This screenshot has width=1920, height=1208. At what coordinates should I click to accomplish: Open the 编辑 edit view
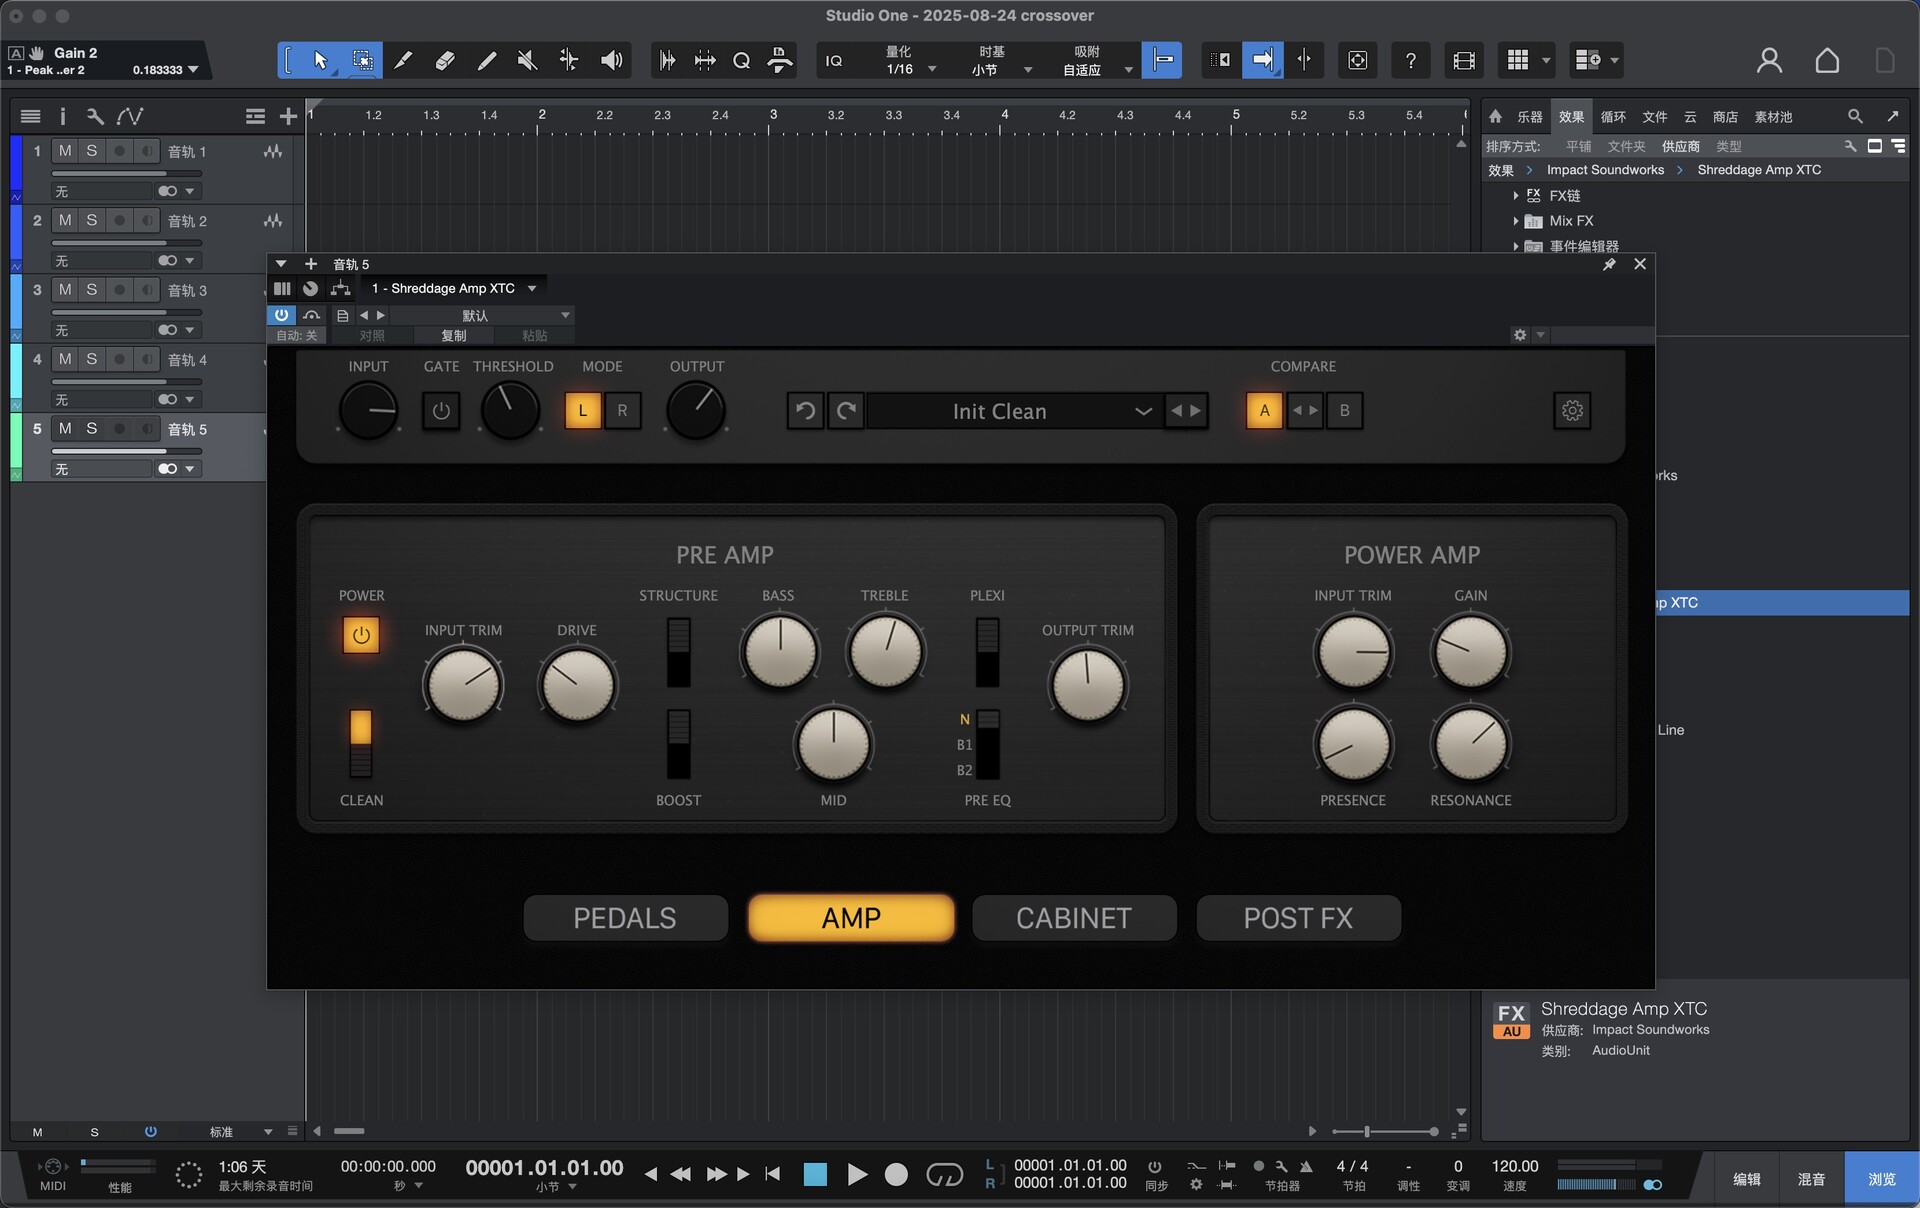click(x=1746, y=1179)
